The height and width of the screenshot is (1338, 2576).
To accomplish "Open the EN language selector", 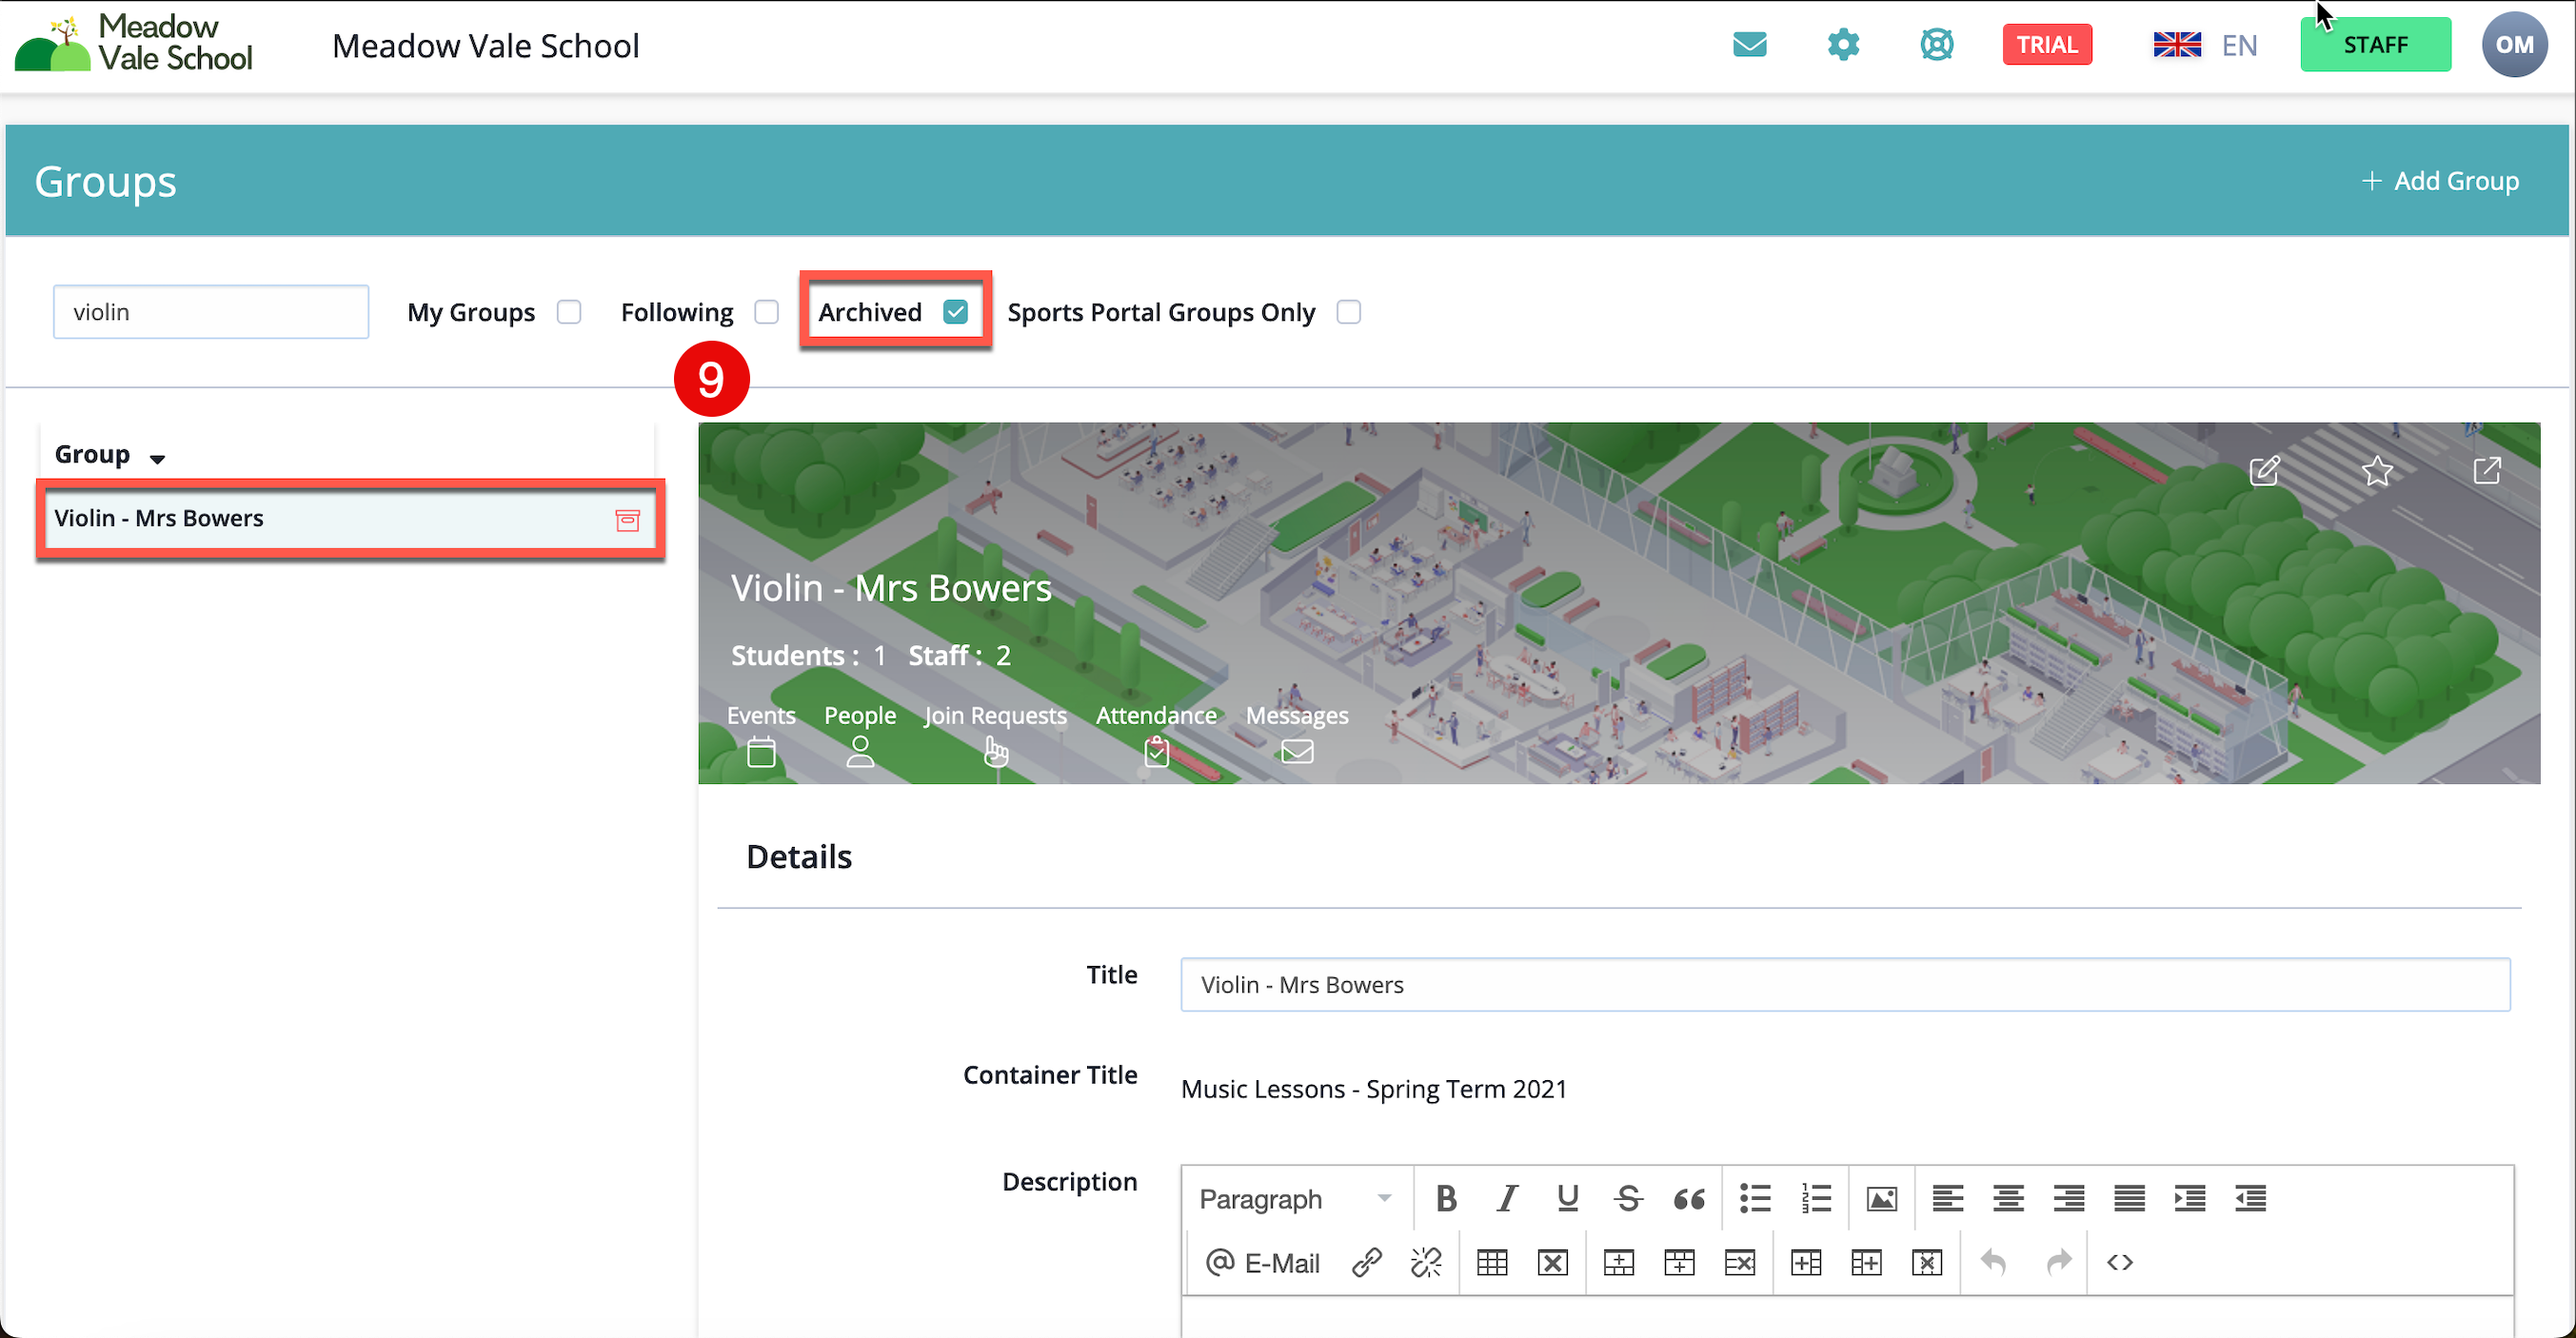I will (2206, 45).
